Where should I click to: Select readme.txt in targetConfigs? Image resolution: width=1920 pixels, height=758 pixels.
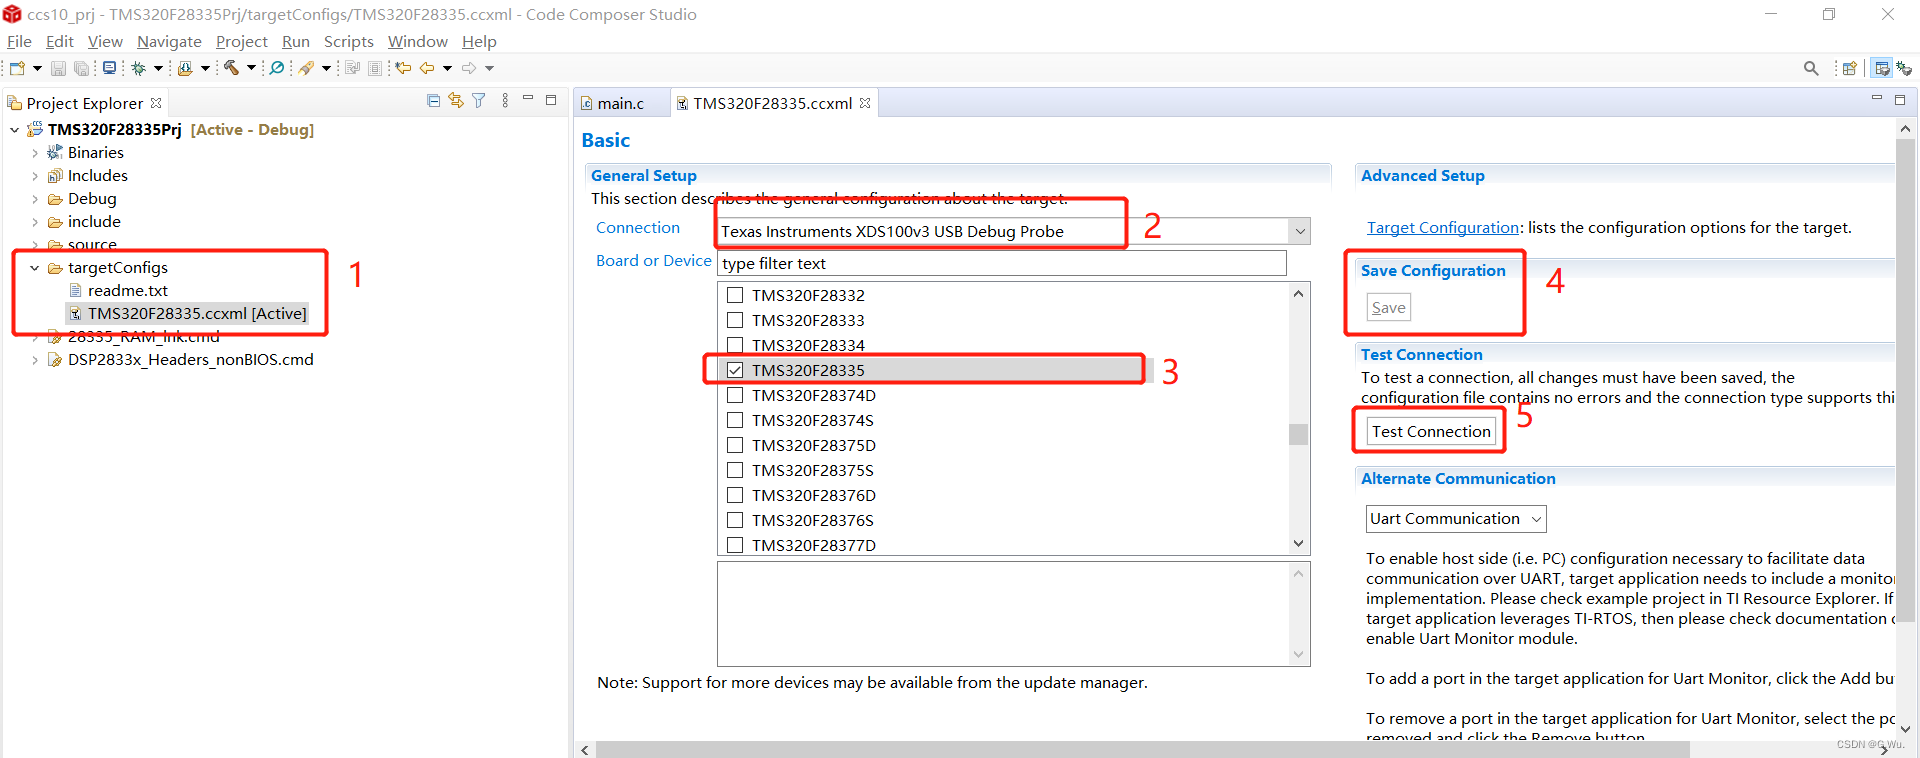128,291
